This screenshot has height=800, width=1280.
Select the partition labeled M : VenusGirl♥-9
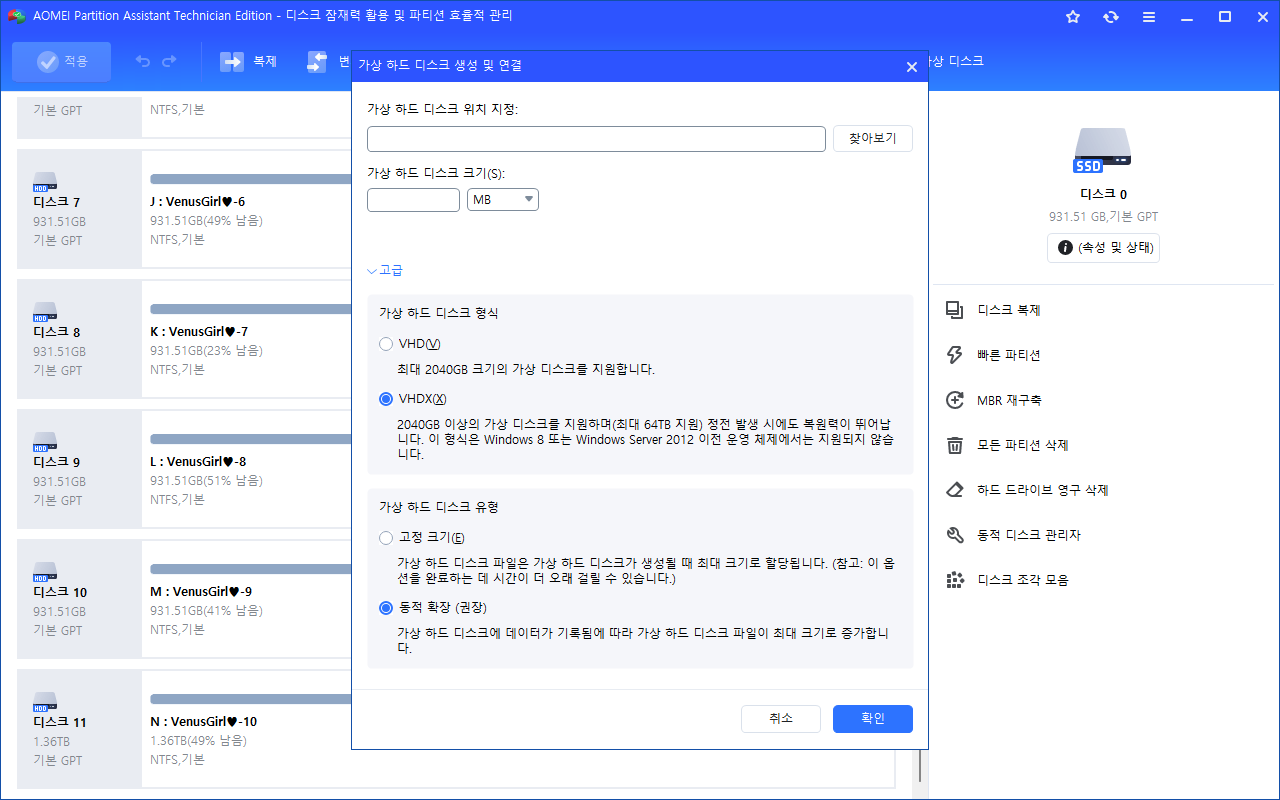201,592
